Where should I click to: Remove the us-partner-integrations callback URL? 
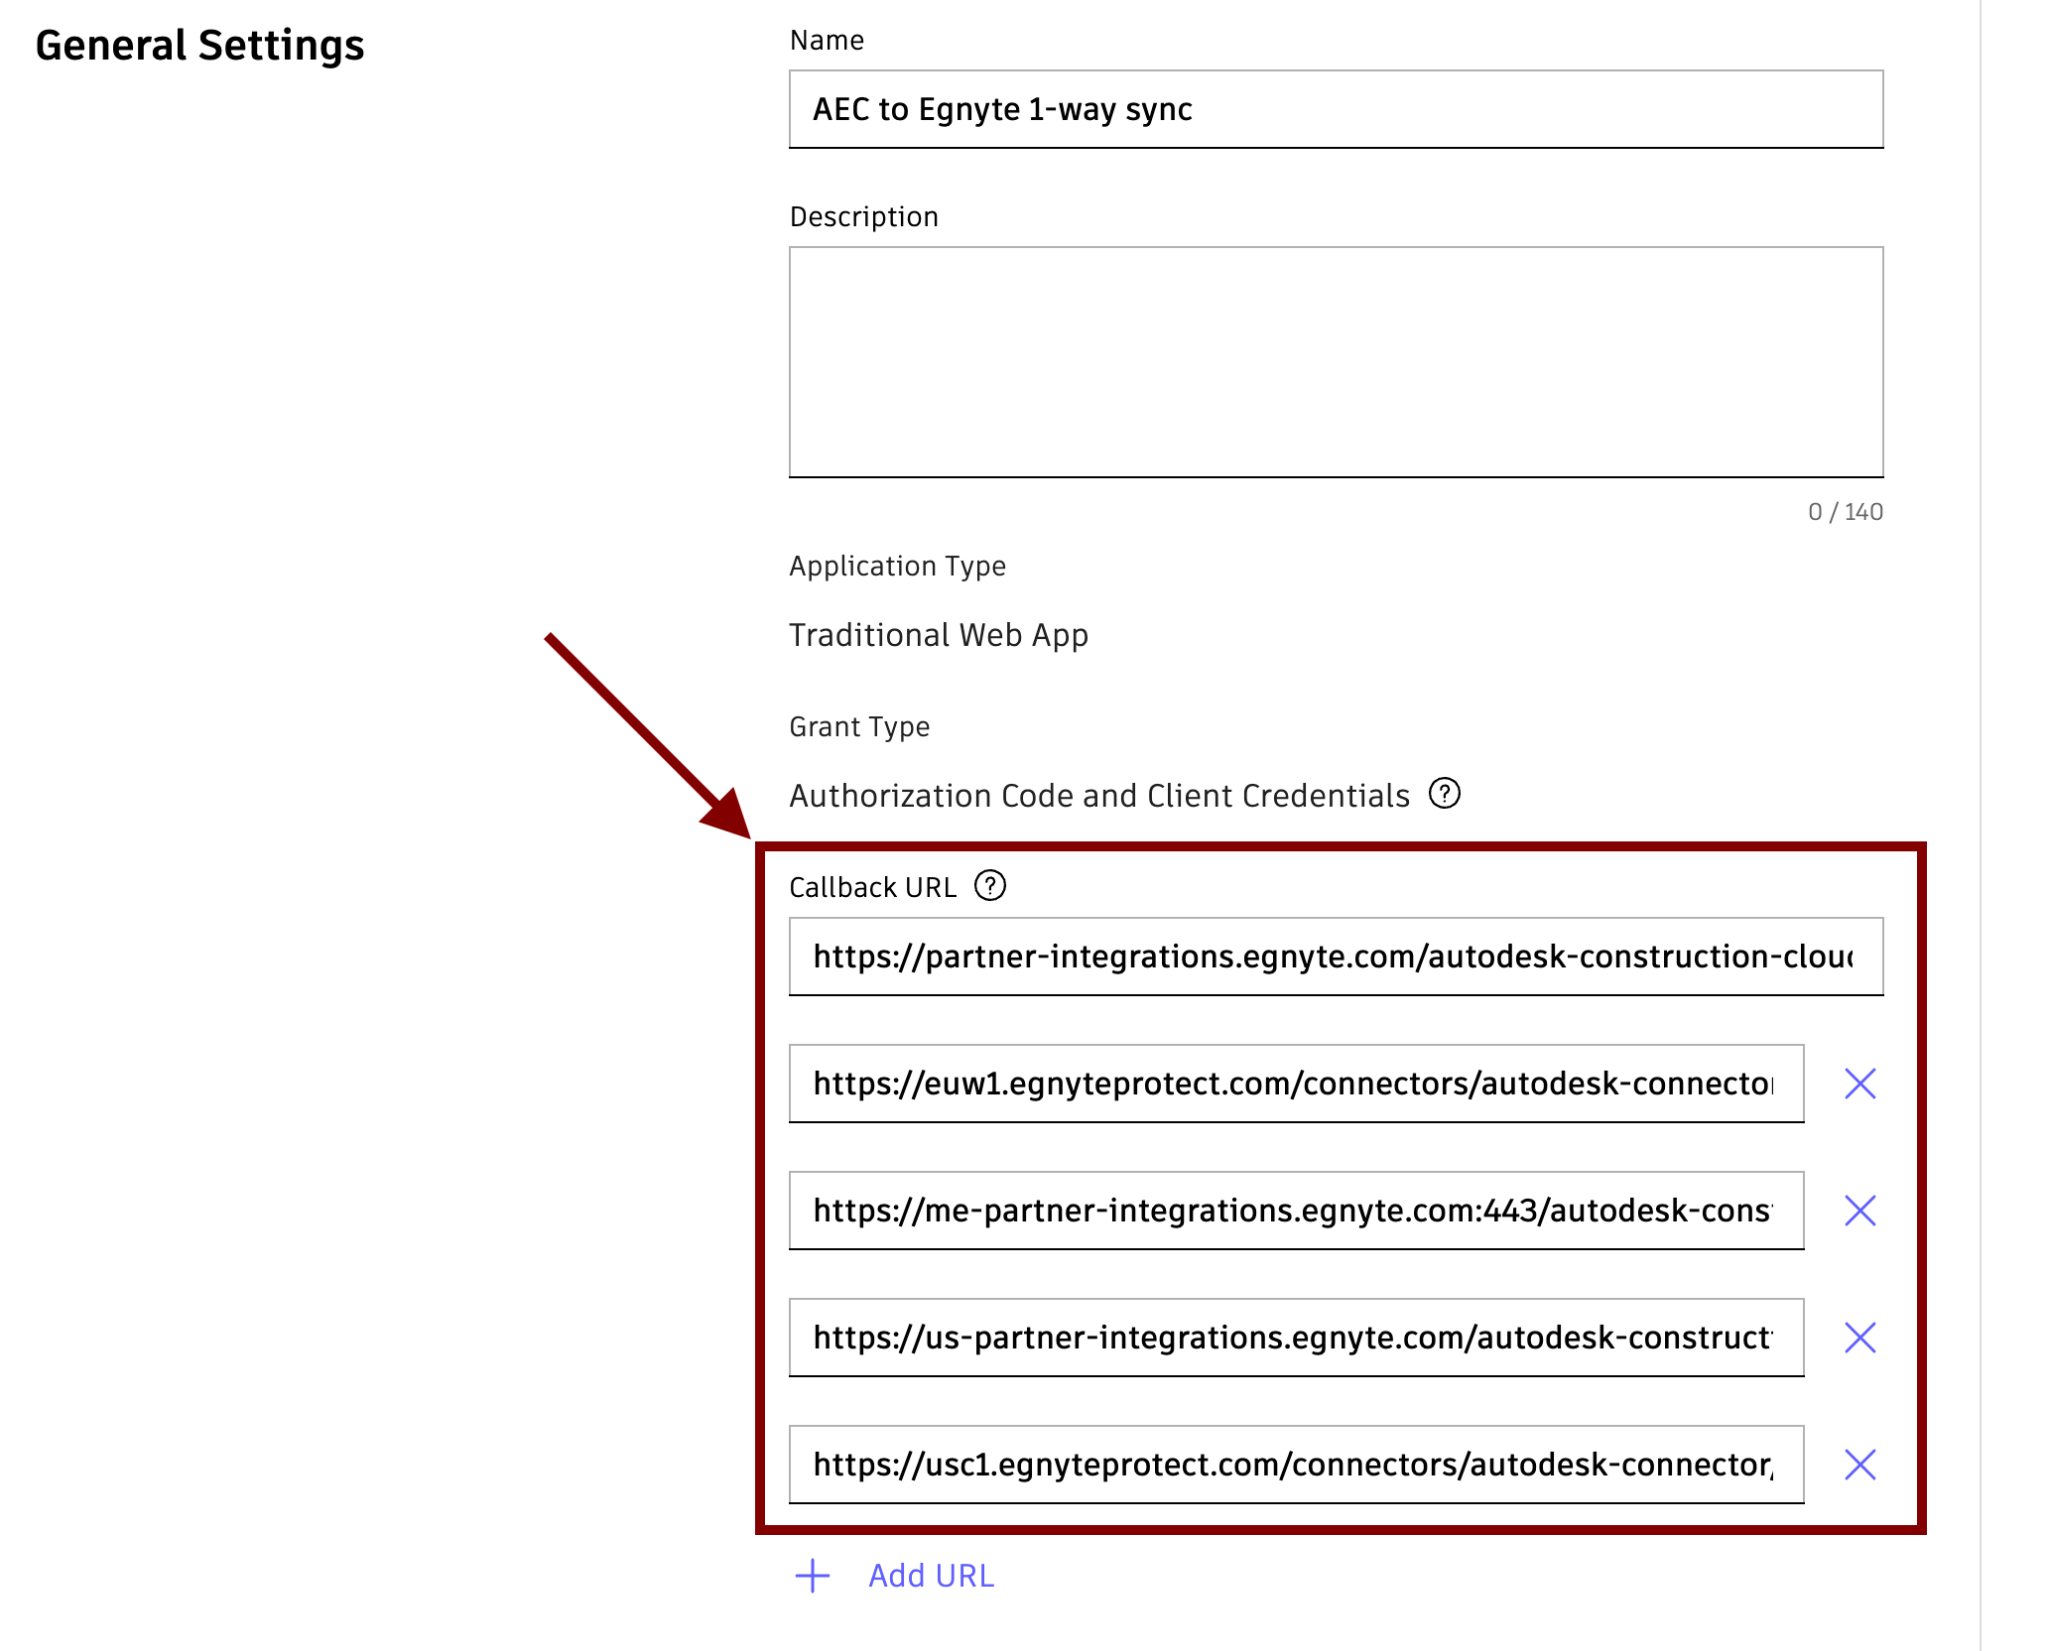coord(1859,1337)
